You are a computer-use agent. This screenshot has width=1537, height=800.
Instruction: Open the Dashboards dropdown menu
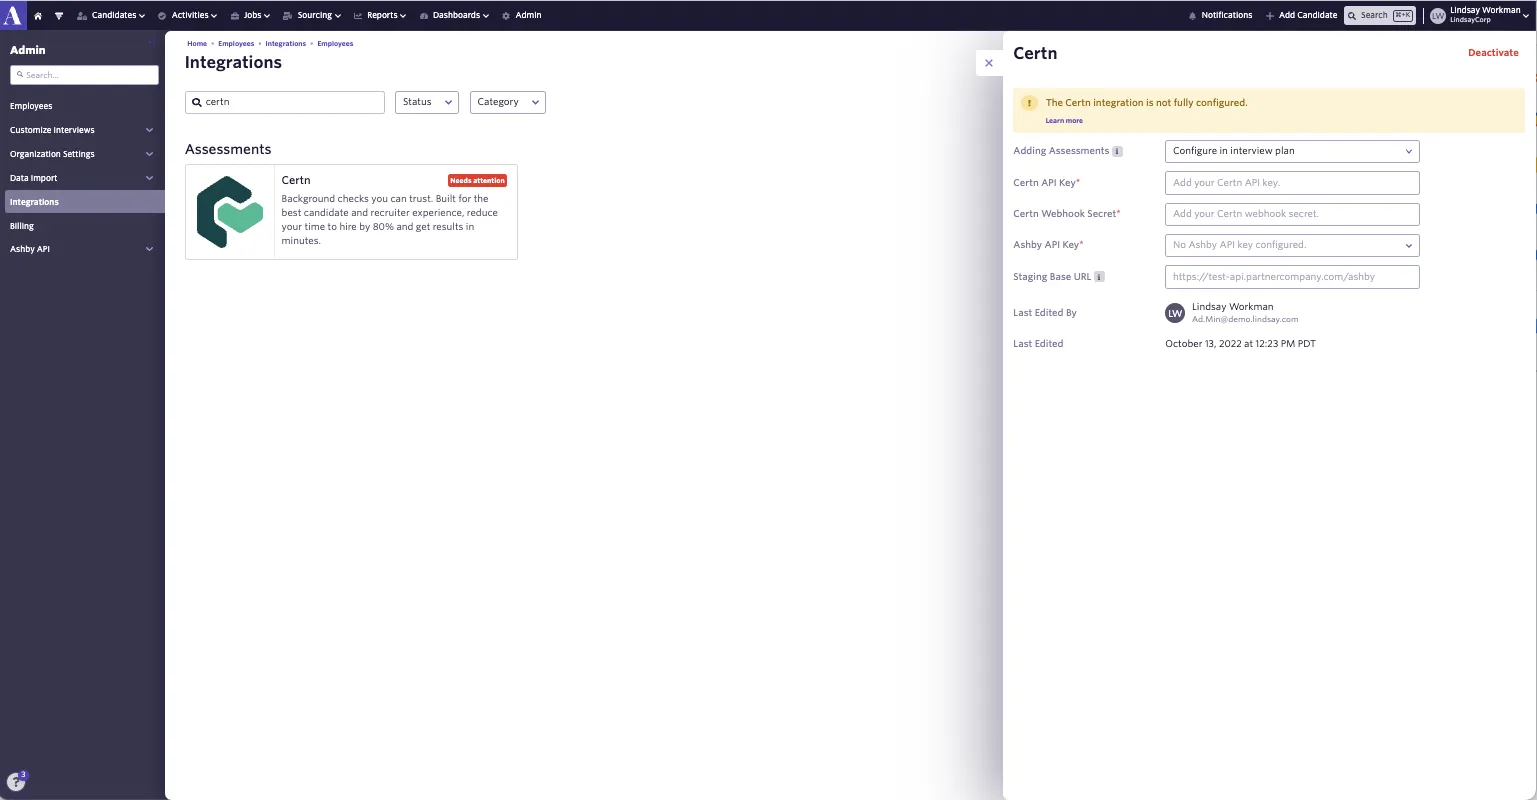tap(454, 16)
